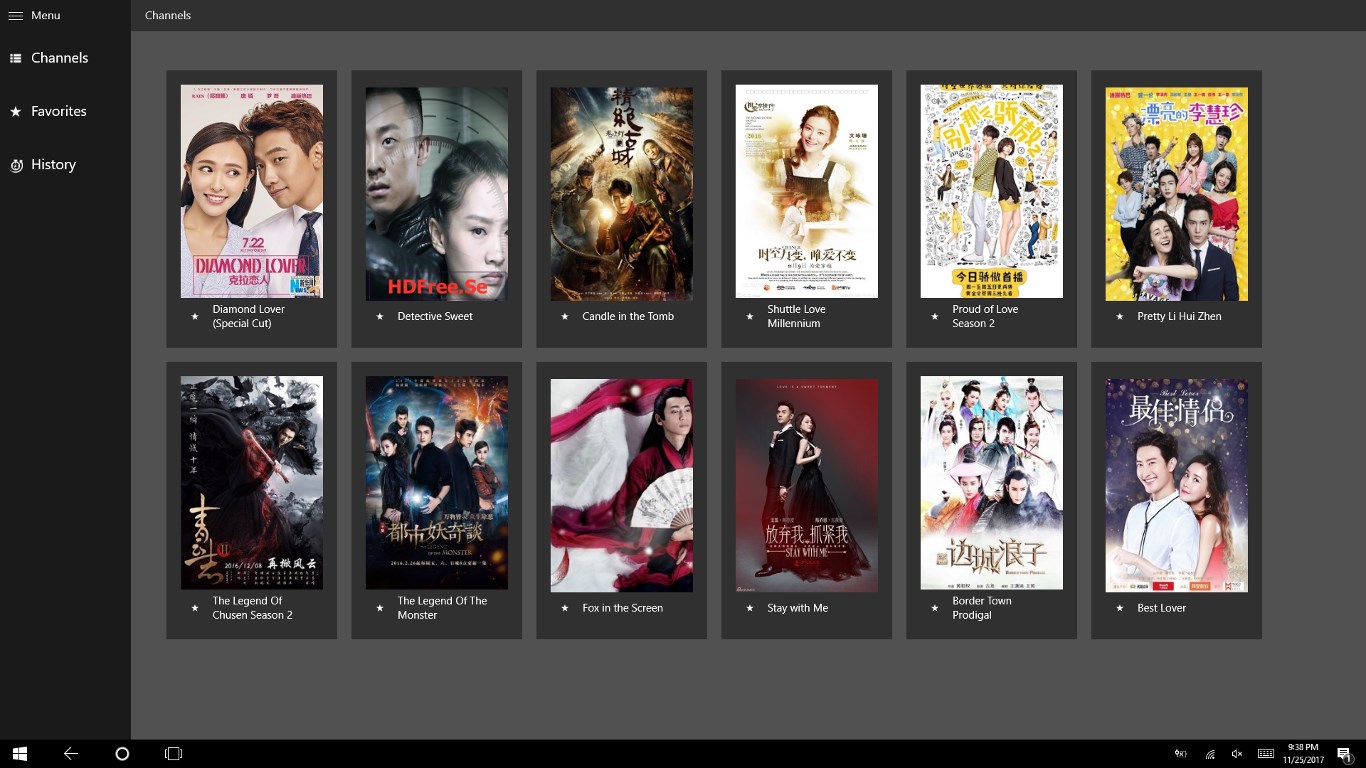Select Channels in the side menu
Image resolution: width=1366 pixels, height=768 pixels.
click(59, 58)
